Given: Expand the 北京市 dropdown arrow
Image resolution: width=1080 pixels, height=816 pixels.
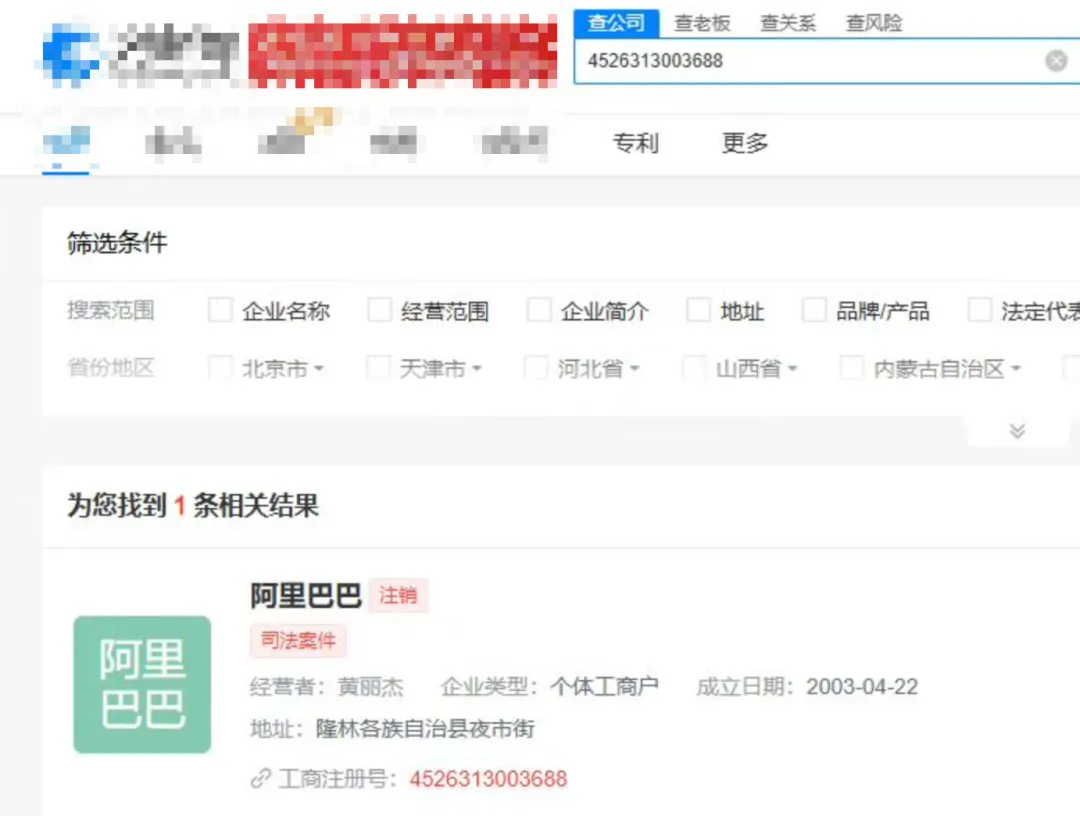Looking at the screenshot, I should 318,369.
